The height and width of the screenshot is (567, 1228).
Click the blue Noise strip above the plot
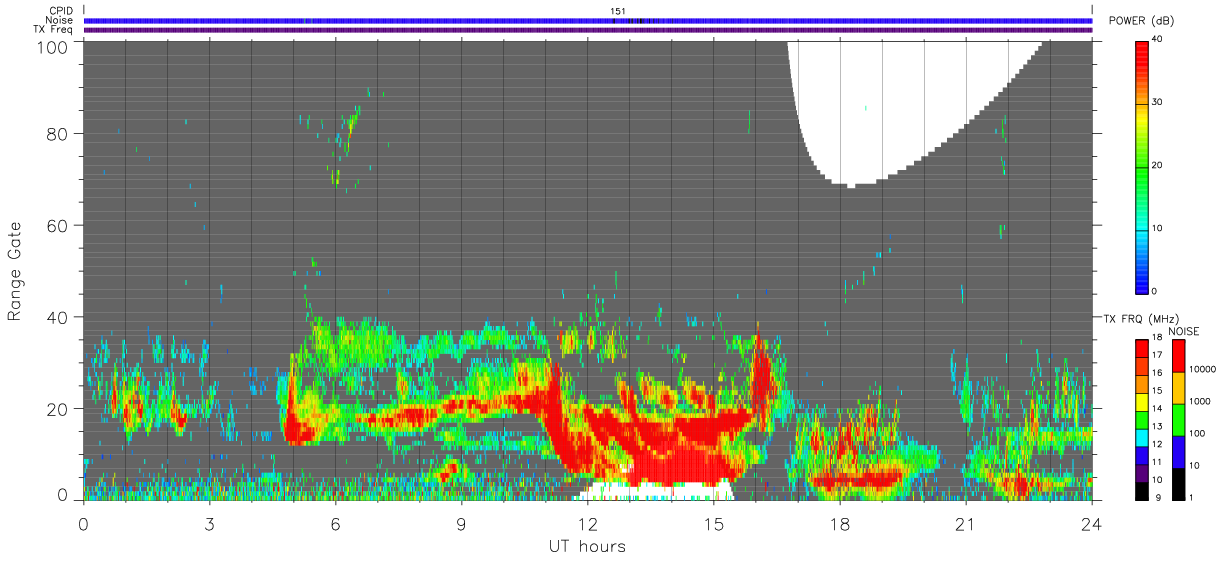(x=587, y=20)
